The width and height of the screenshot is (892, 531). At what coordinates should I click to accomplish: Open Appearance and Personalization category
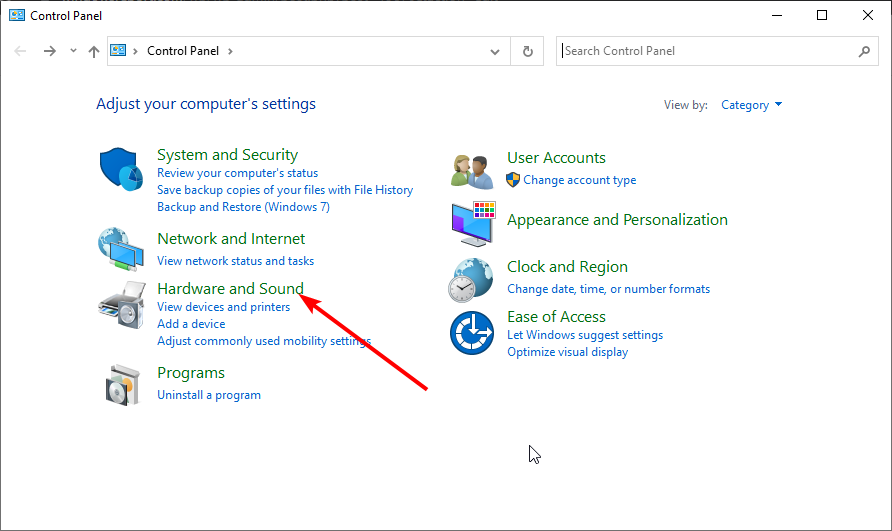(x=617, y=220)
